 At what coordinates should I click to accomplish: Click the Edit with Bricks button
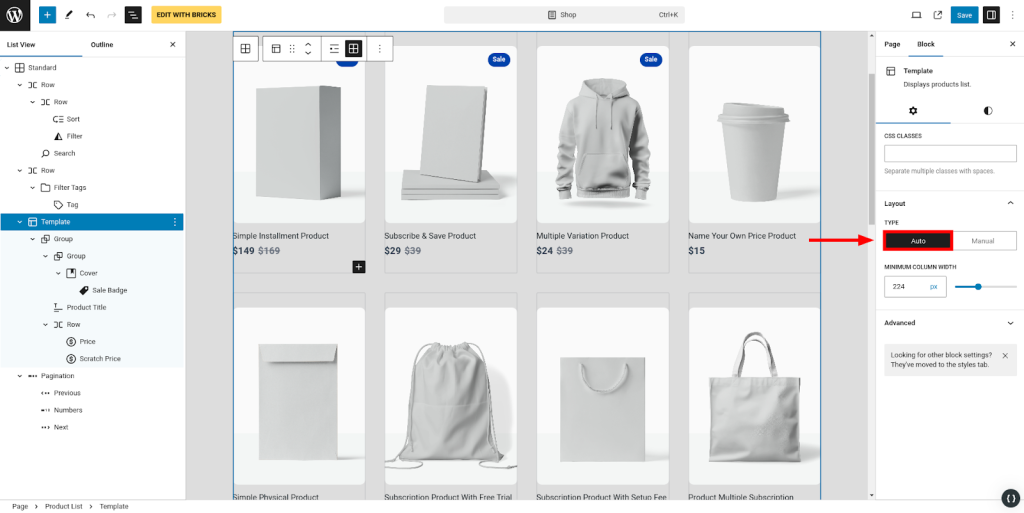[x=186, y=15]
